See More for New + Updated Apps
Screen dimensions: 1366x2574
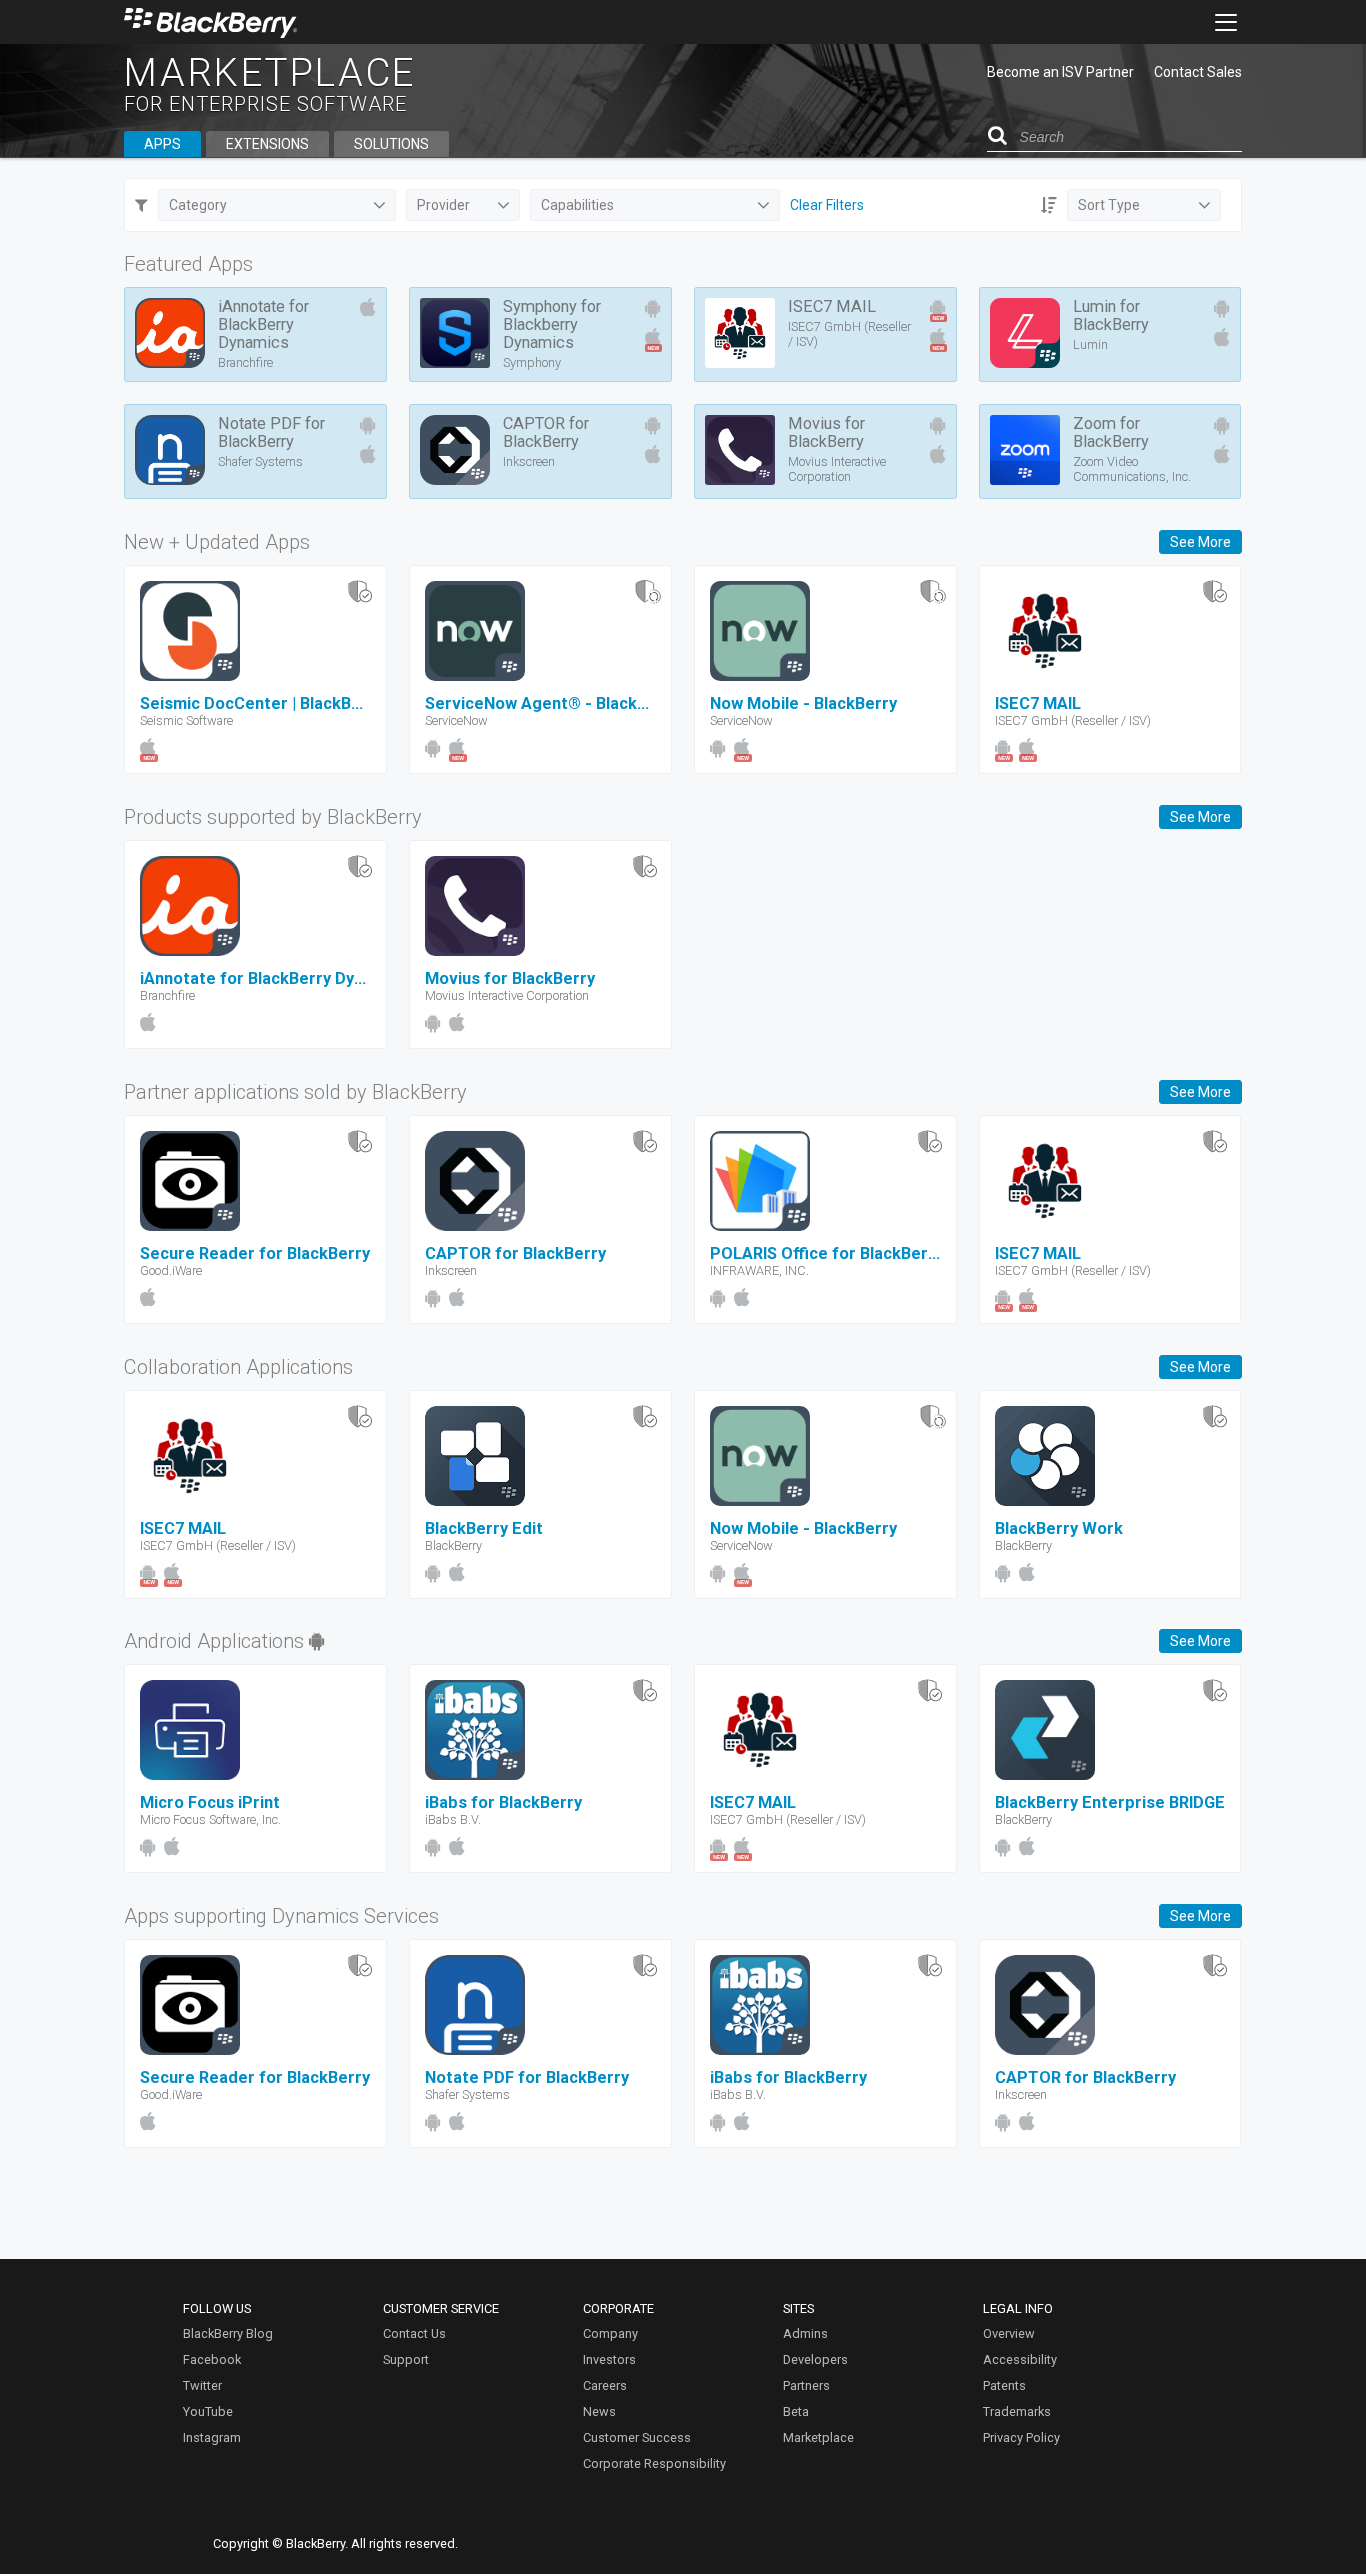pyautogui.click(x=1200, y=542)
